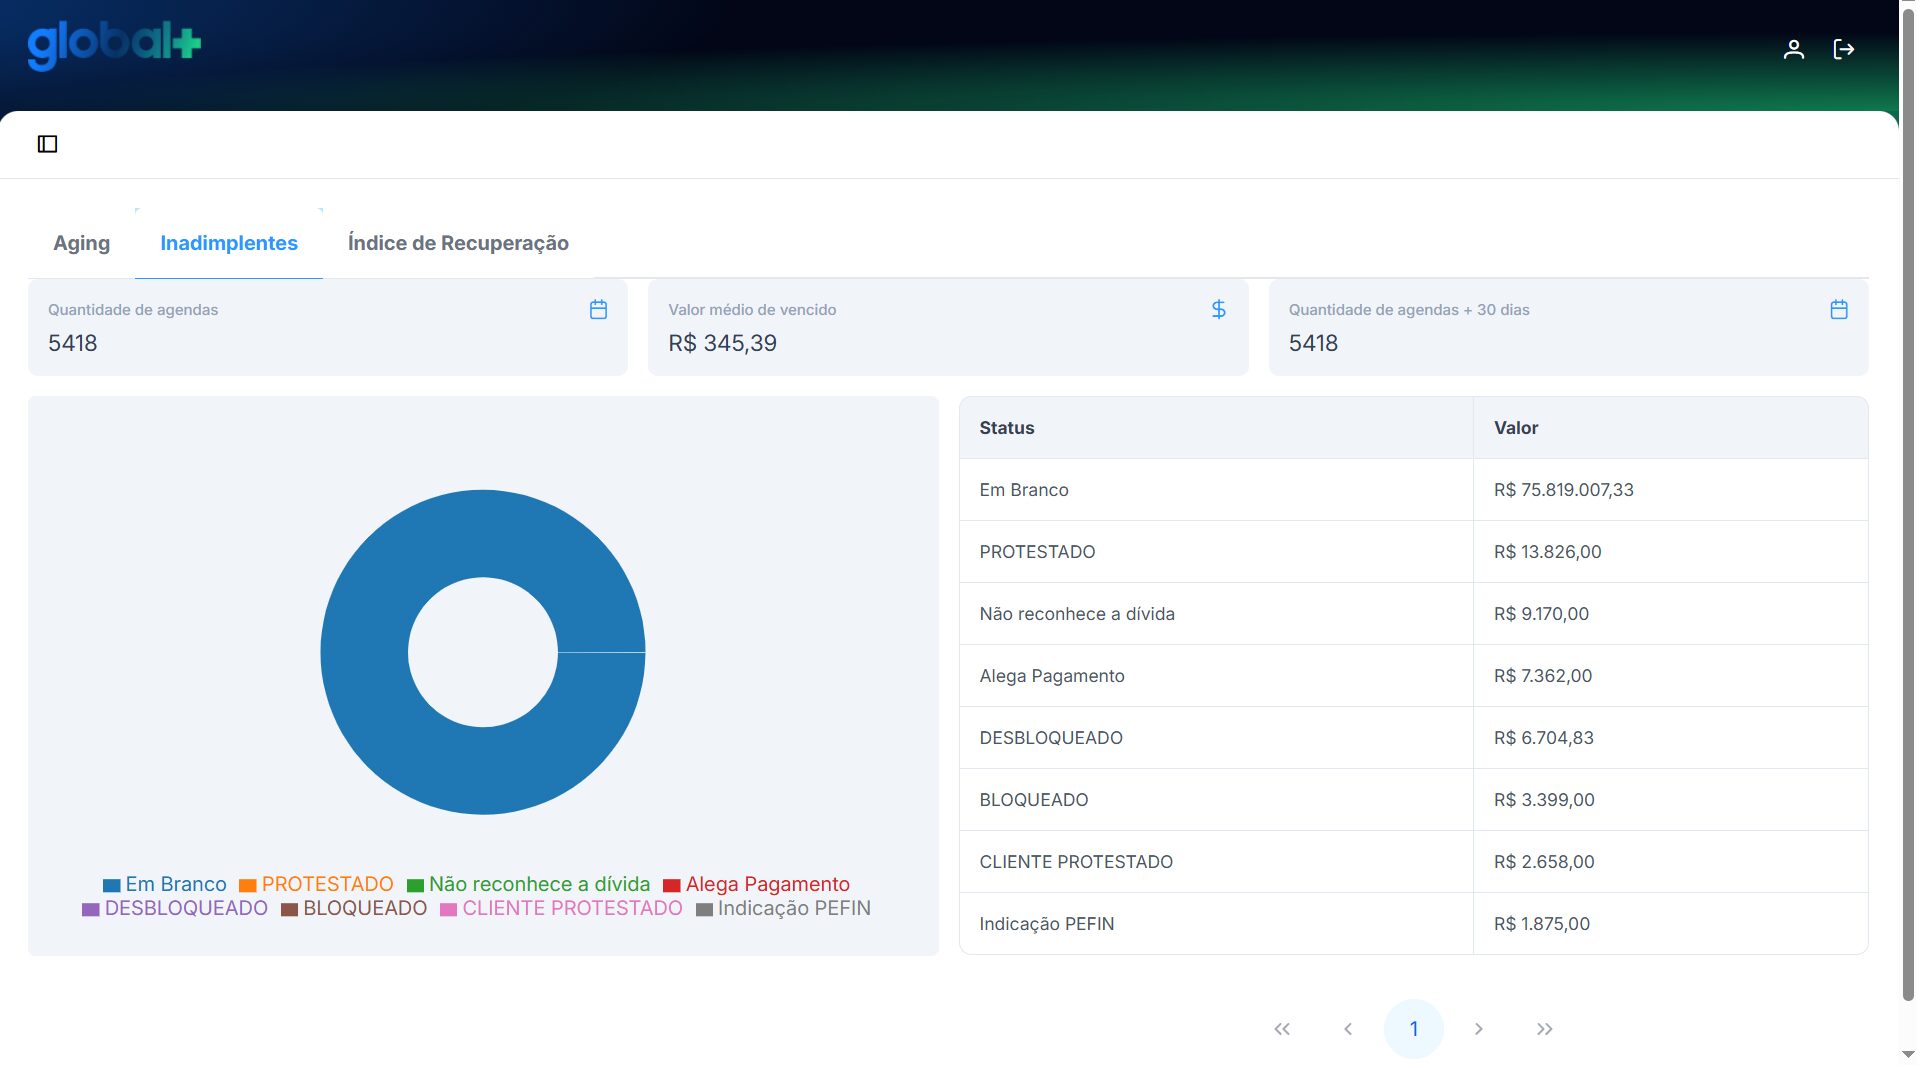The image size is (1917, 1065).
Task: Click the global+ logo
Action: tap(114, 44)
